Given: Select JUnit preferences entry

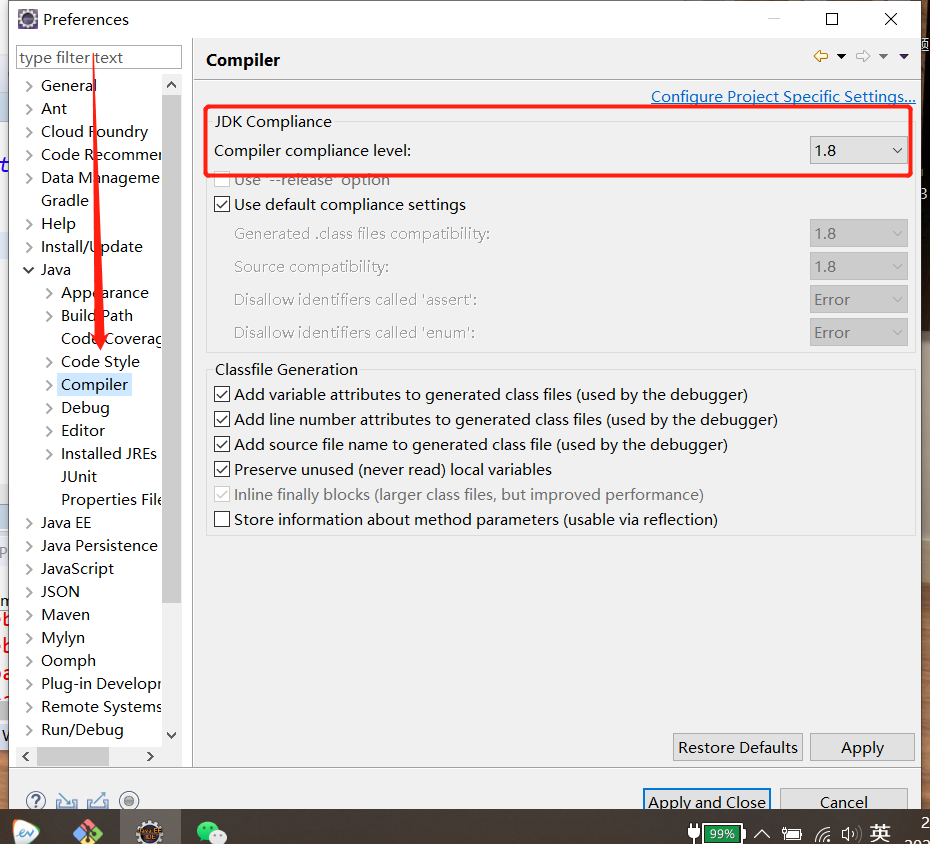Looking at the screenshot, I should (79, 477).
